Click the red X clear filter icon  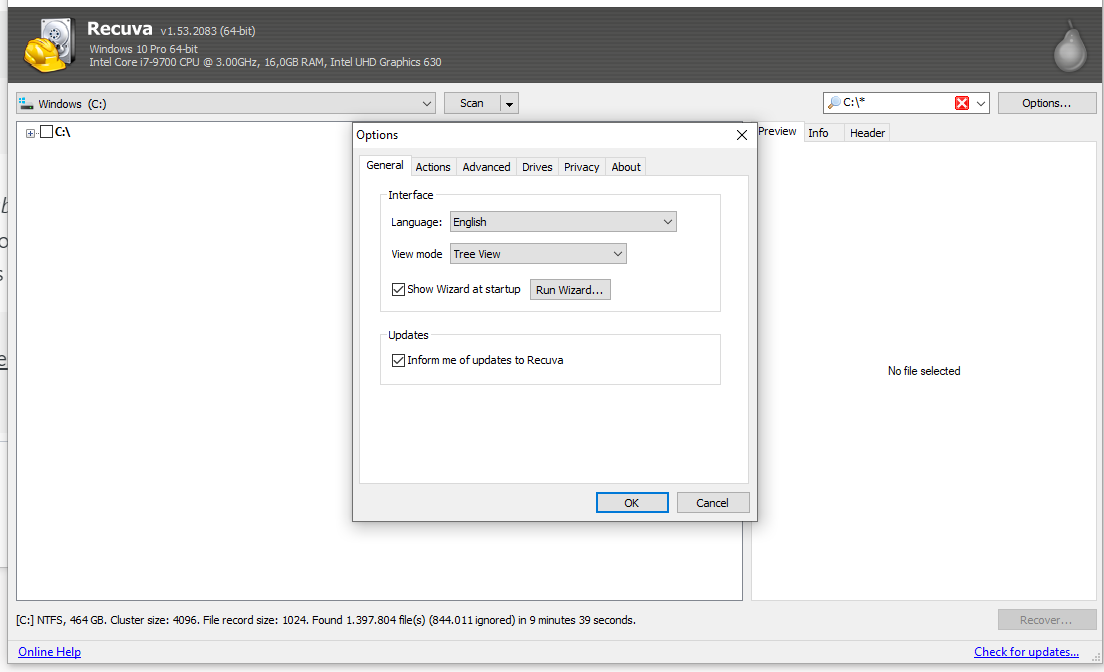962,103
